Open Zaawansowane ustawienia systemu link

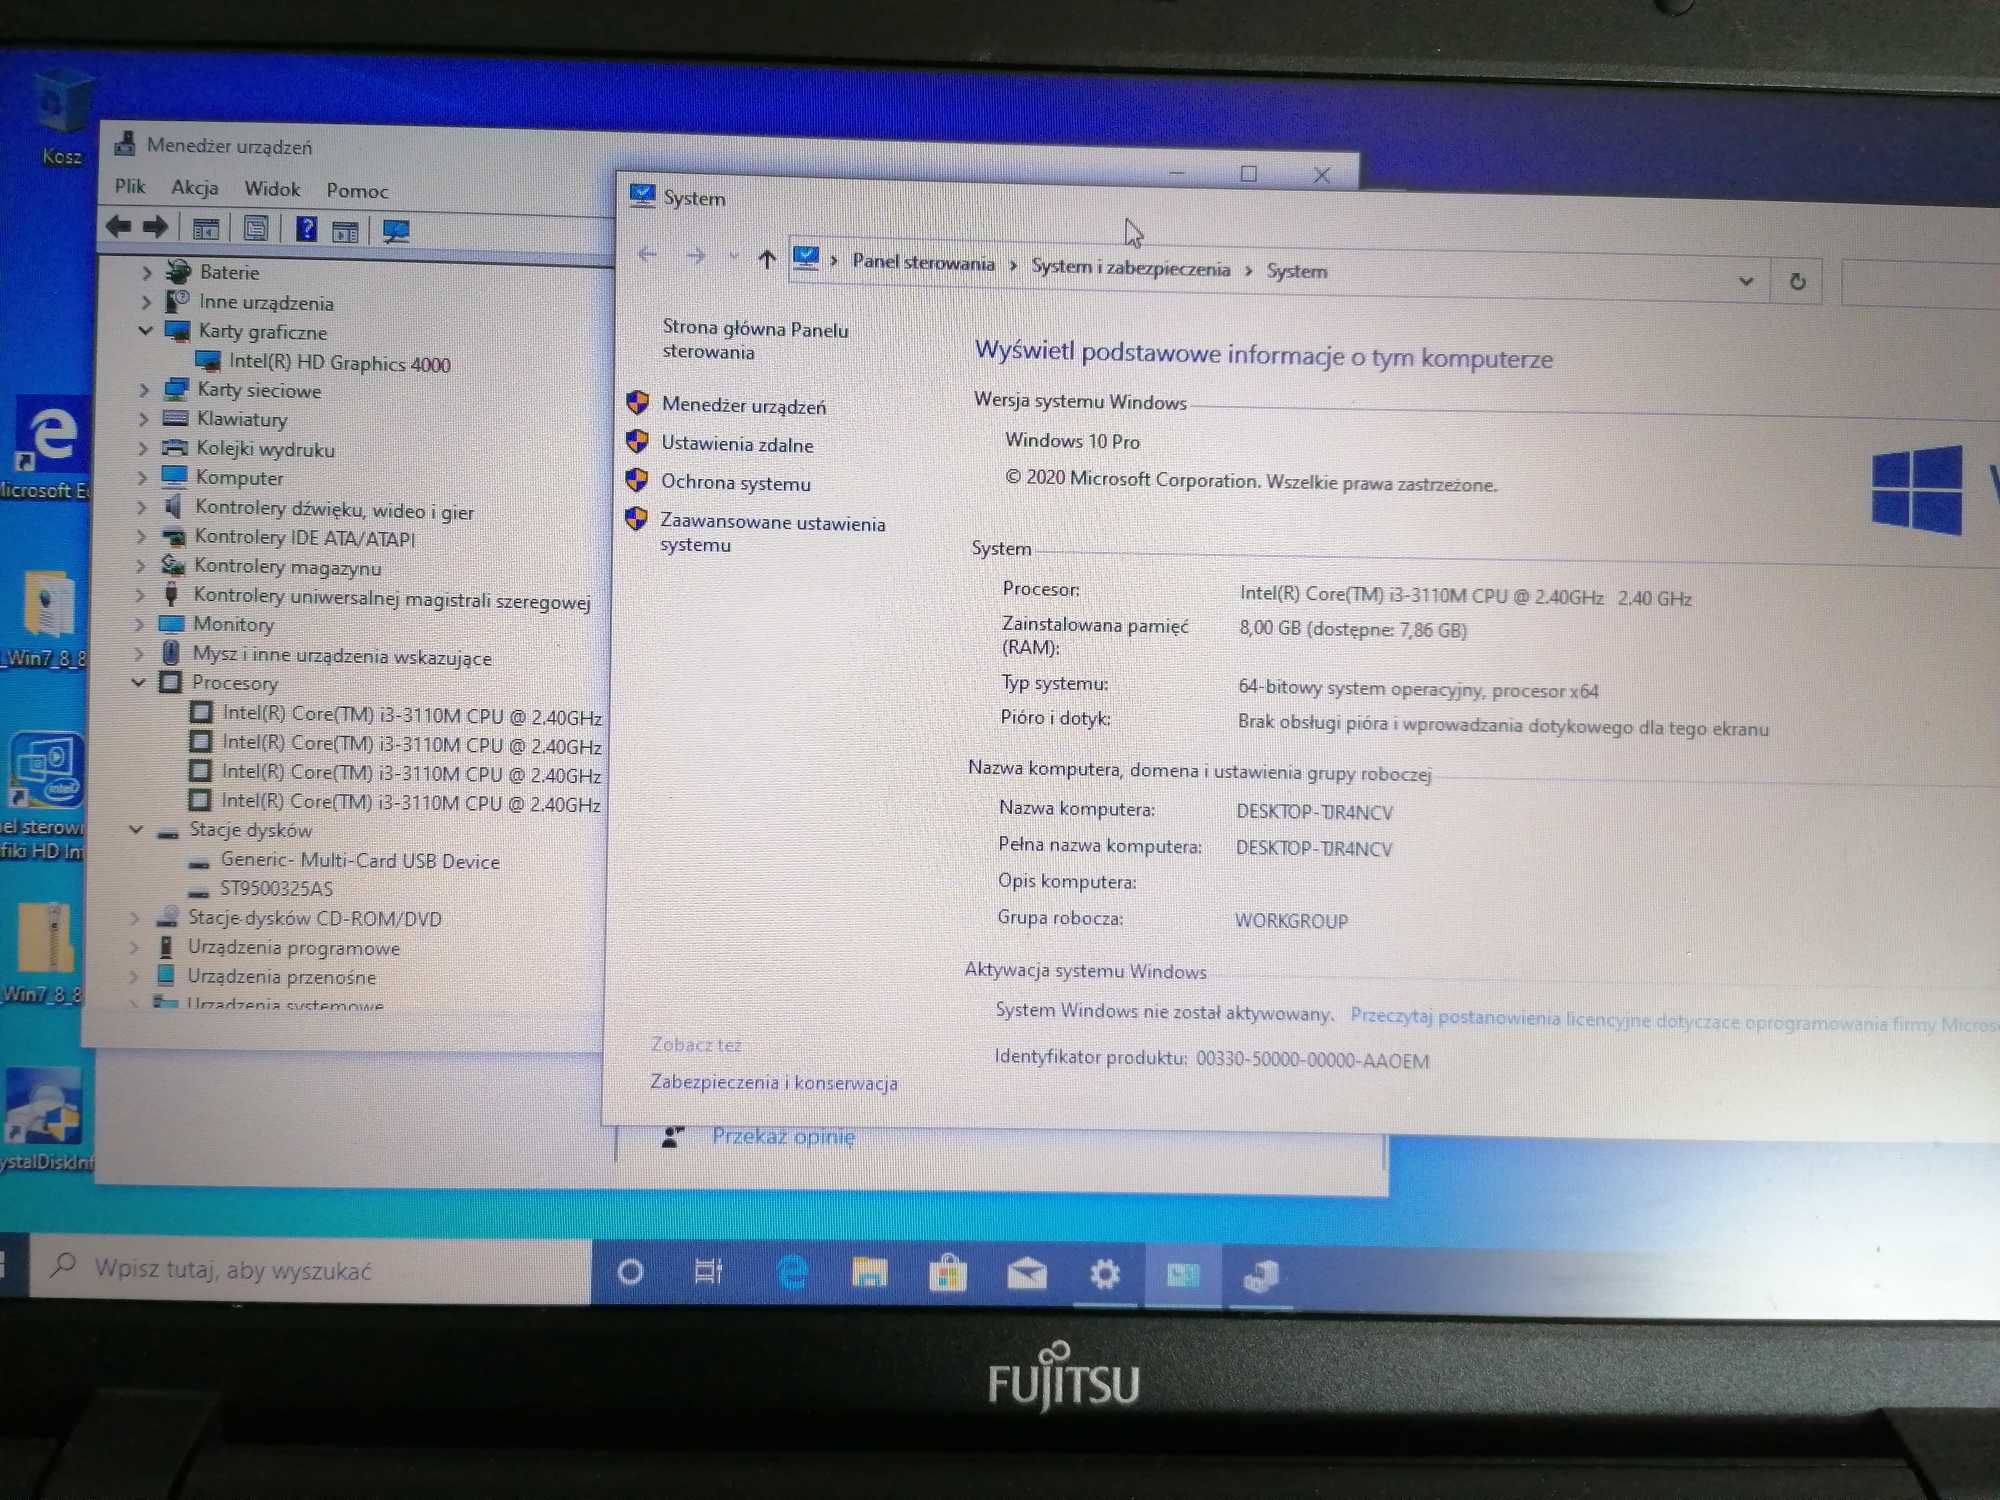click(x=772, y=532)
